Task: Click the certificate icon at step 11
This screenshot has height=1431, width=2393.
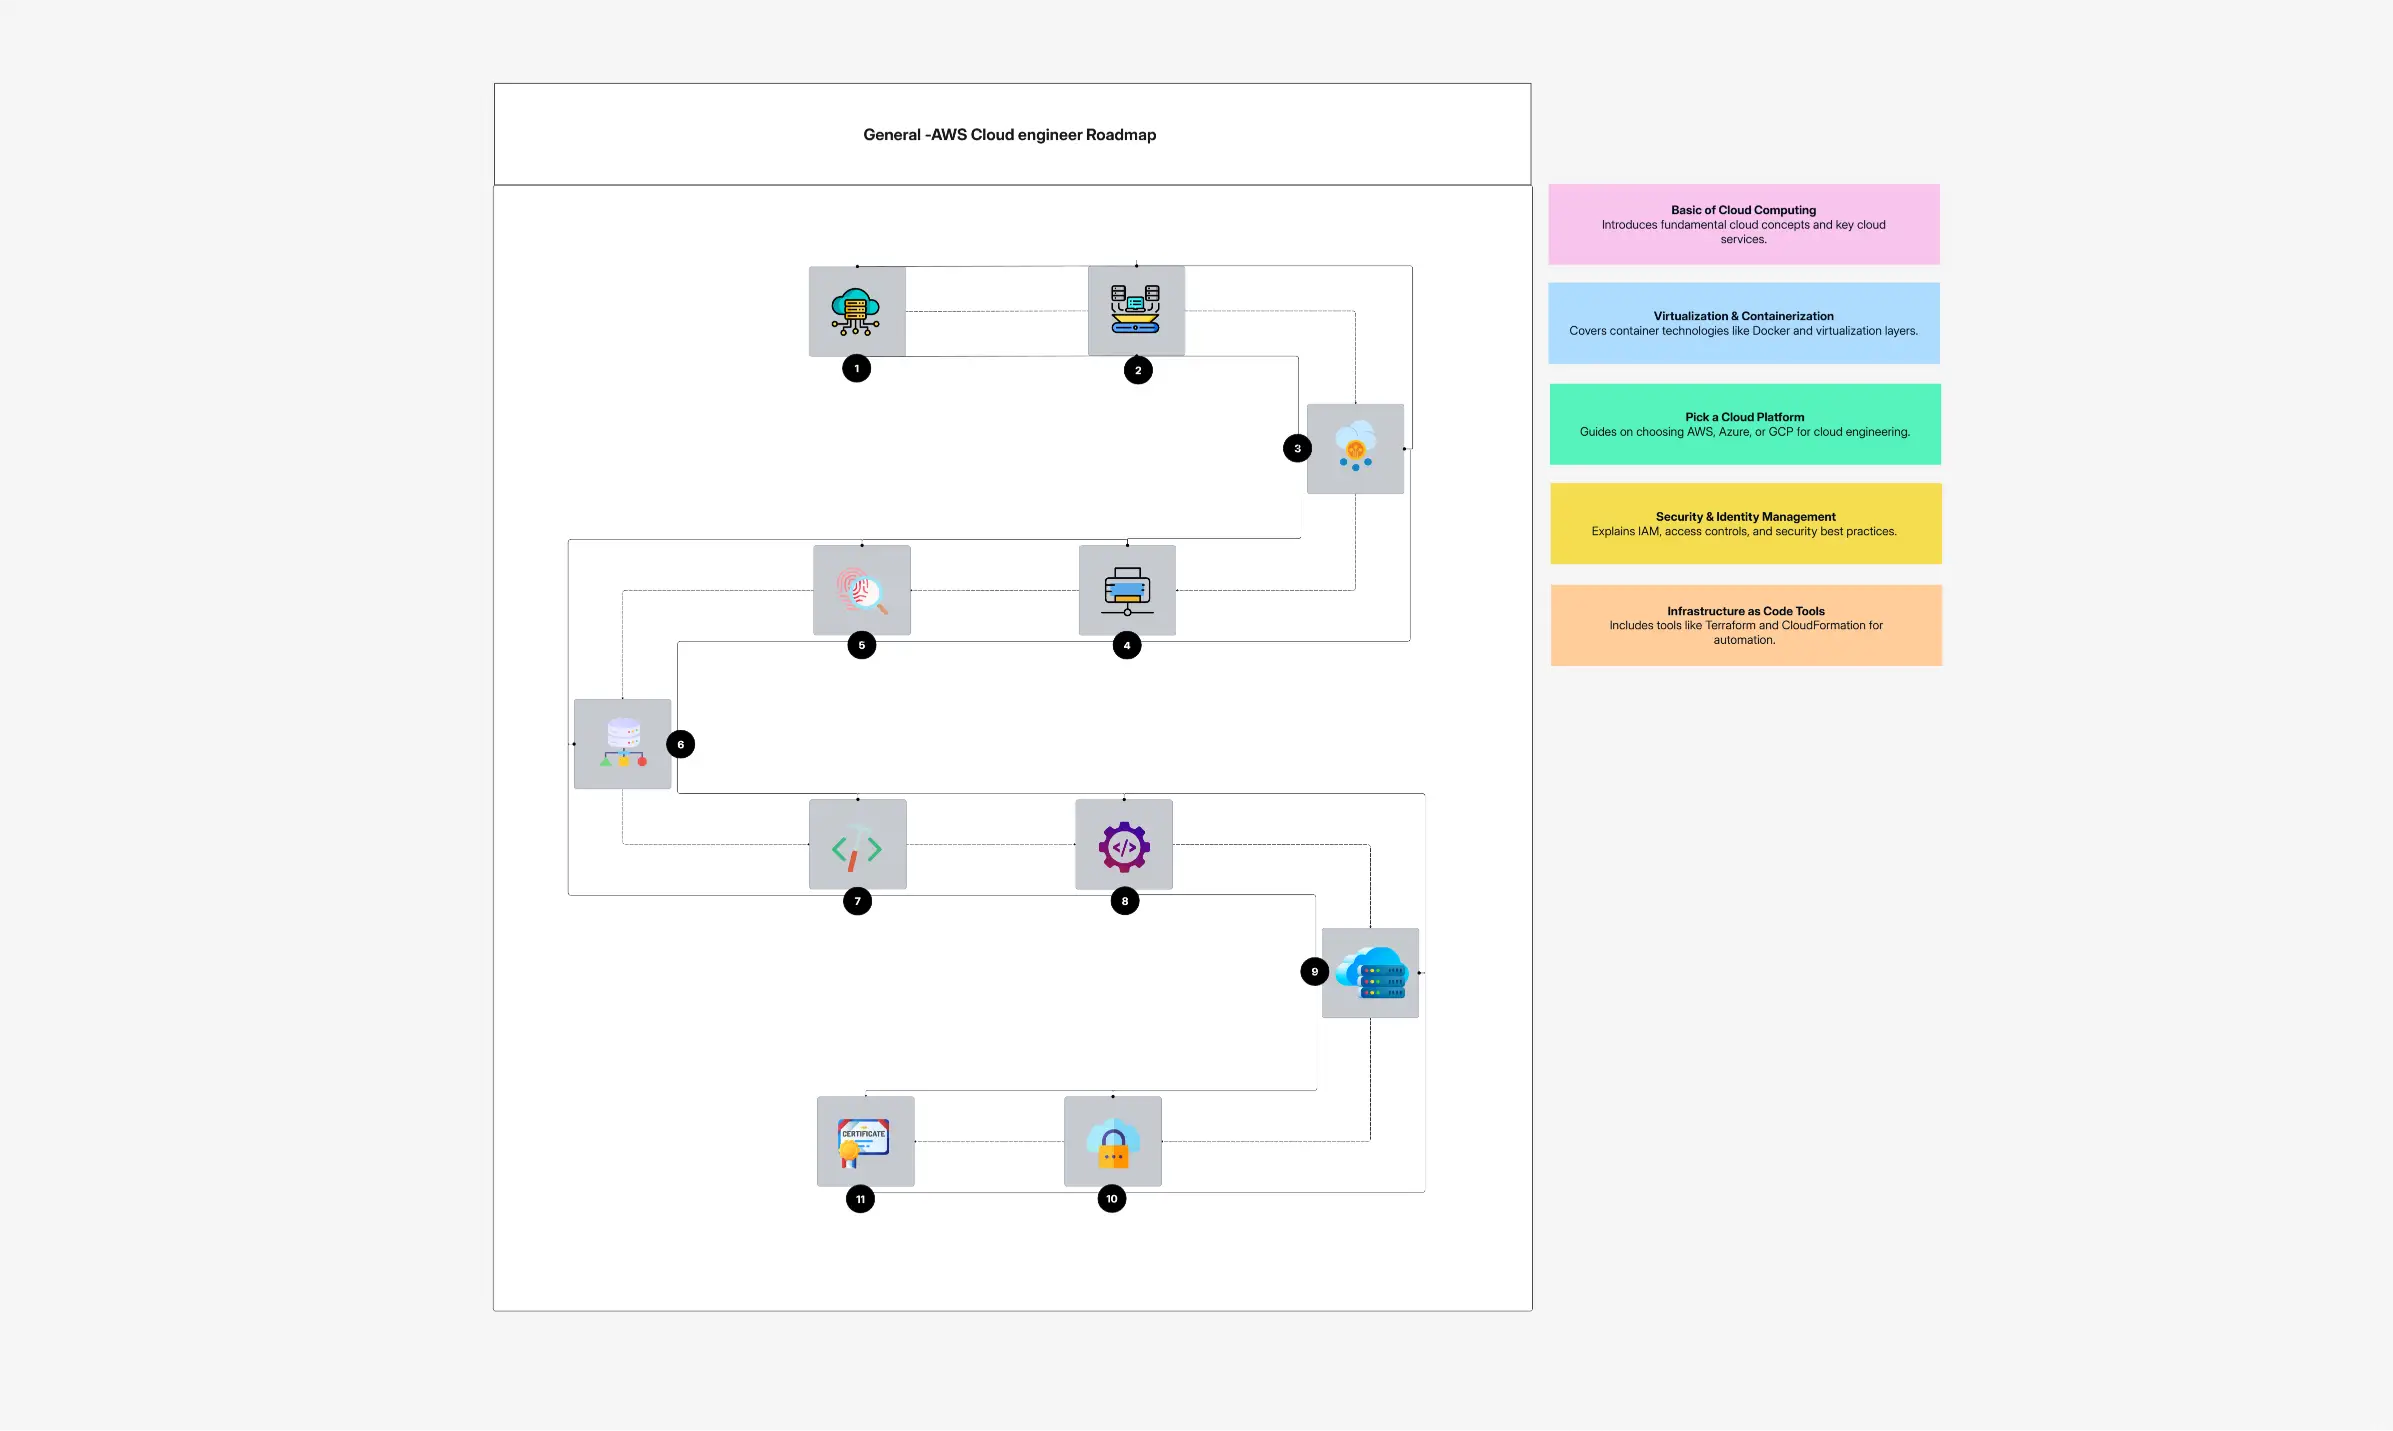Action: 865,1142
